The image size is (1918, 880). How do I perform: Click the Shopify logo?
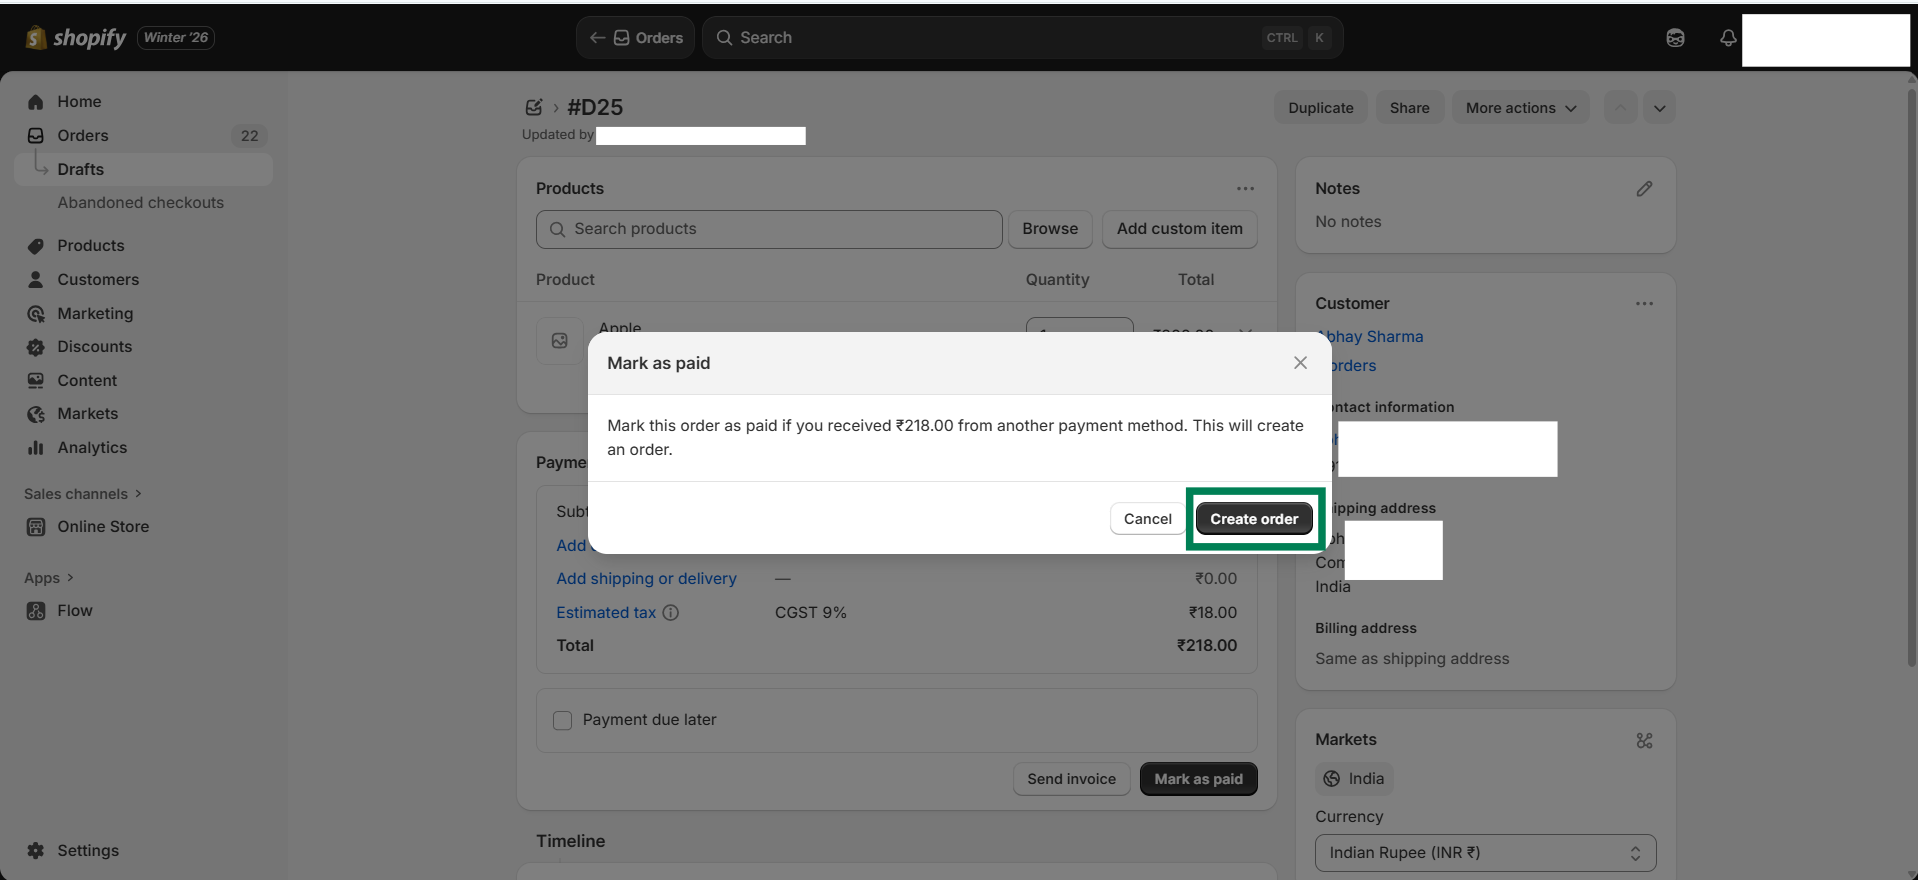point(76,38)
